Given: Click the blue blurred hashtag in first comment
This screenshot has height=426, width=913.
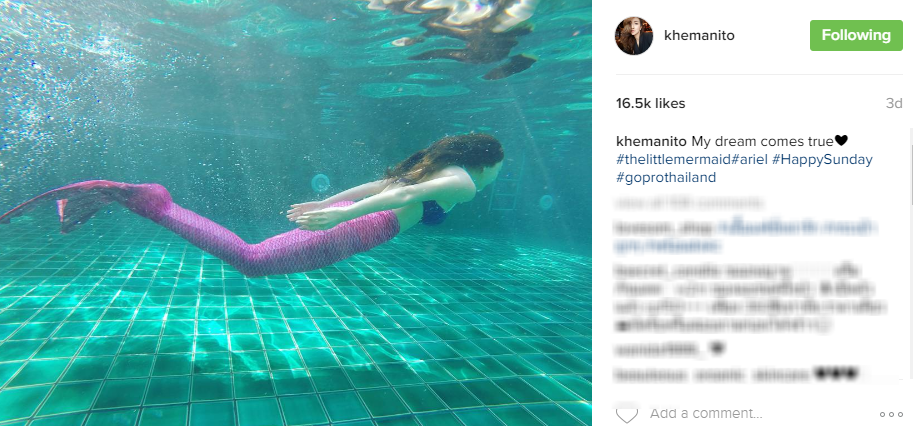Looking at the screenshot, I should 796,226.
